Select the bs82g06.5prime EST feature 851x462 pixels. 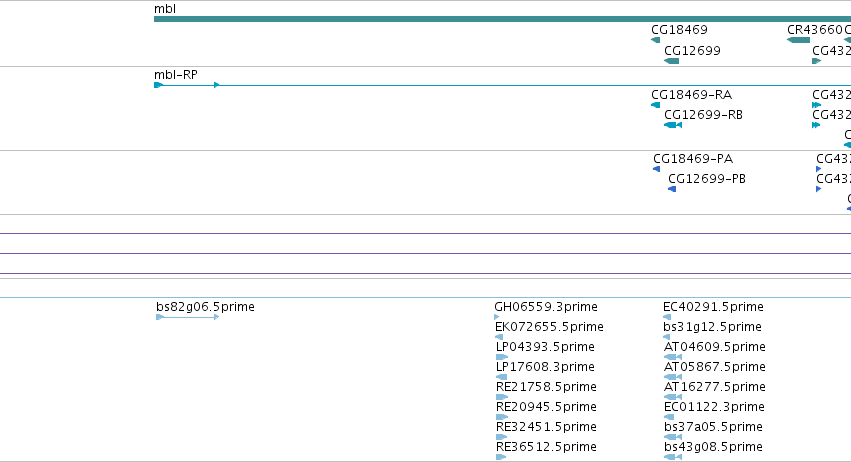[x=188, y=317]
